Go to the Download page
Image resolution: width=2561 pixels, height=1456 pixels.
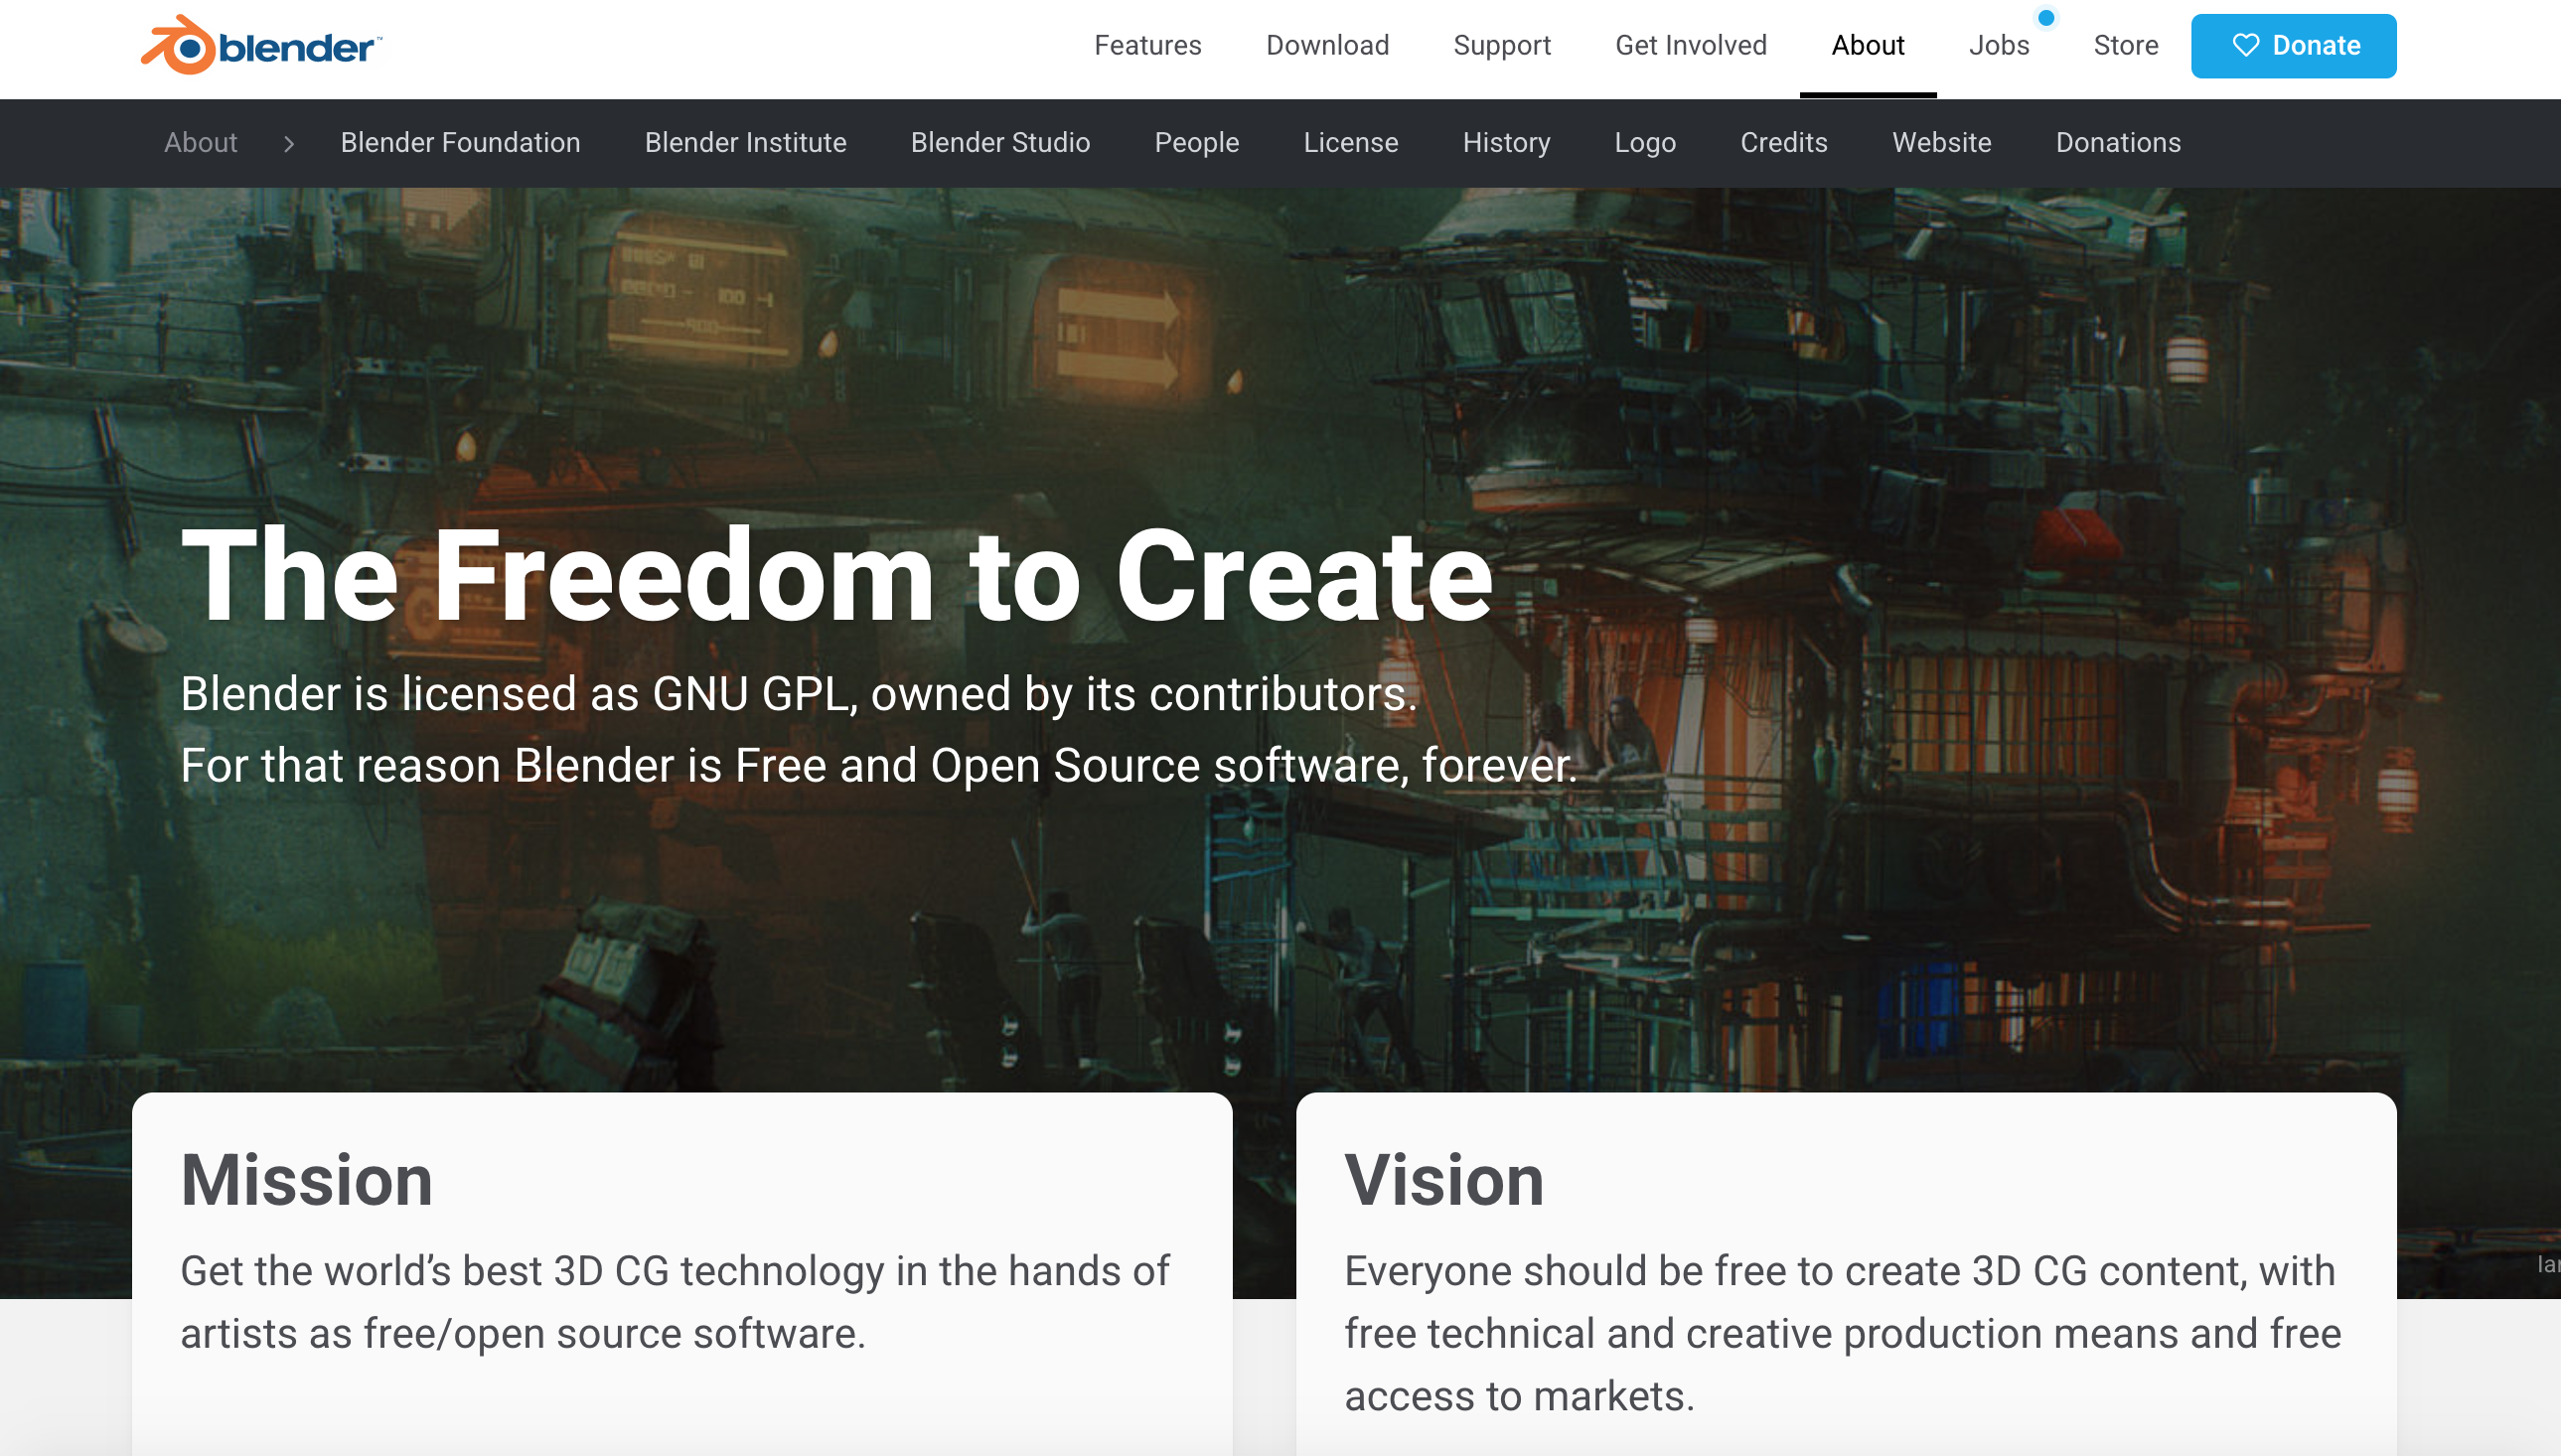(1326, 45)
